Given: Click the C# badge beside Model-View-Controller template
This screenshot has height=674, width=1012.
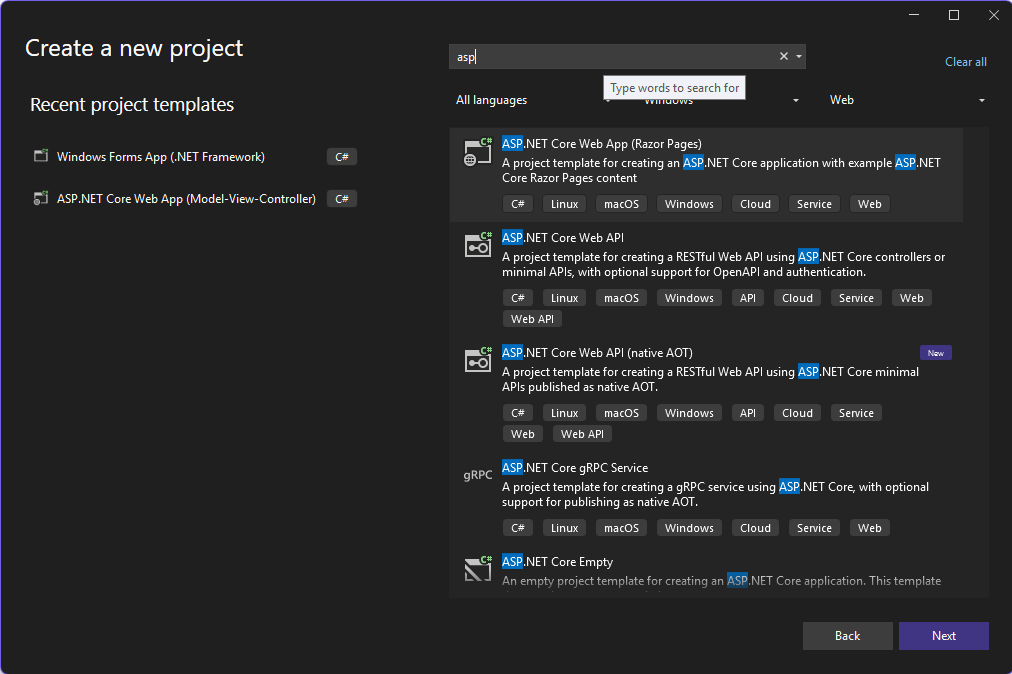Looking at the screenshot, I should tap(342, 199).
